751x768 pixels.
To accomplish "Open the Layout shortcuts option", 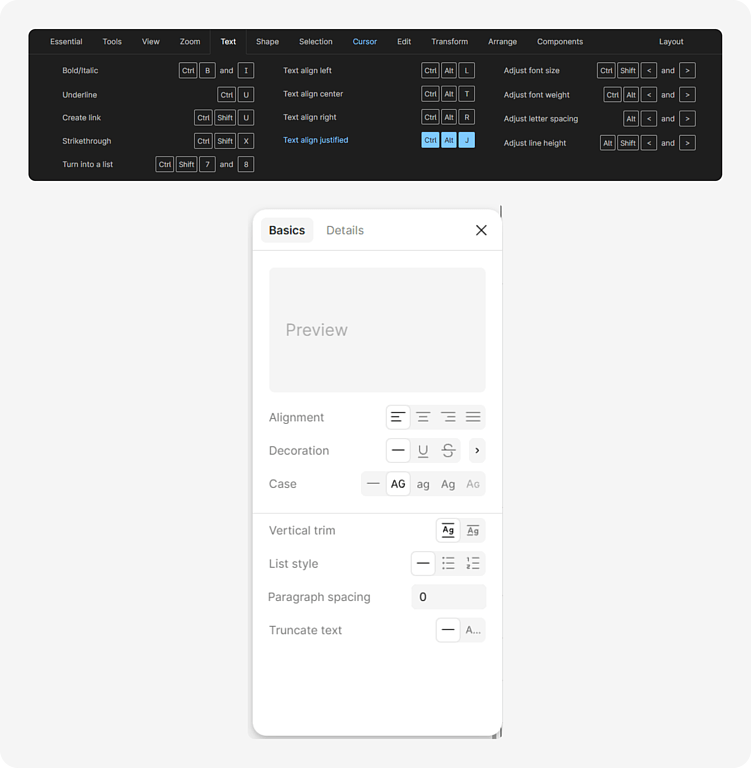I will [x=671, y=42].
